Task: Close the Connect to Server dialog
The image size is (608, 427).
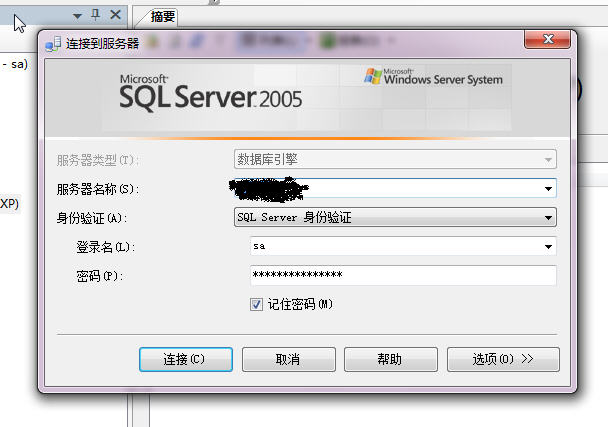Action: [x=547, y=39]
